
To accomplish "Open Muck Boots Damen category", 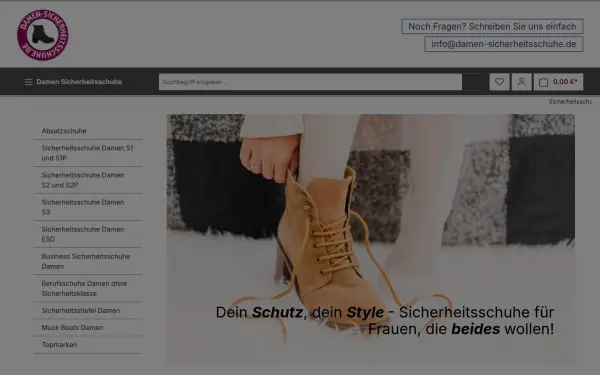I will [x=88, y=328].
